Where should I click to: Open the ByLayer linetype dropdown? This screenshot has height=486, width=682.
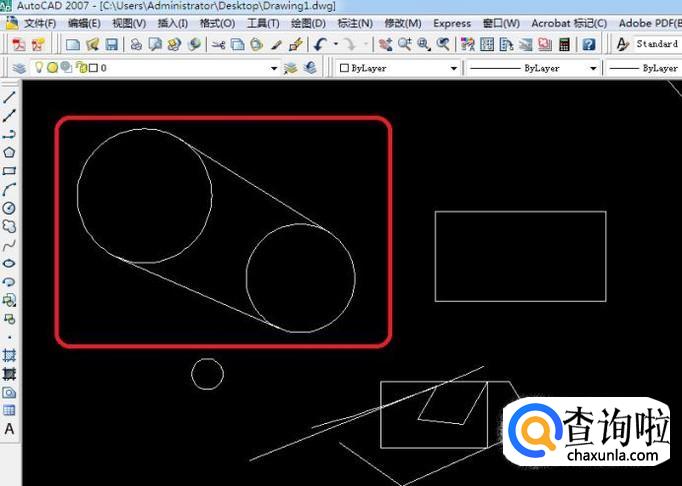(593, 68)
